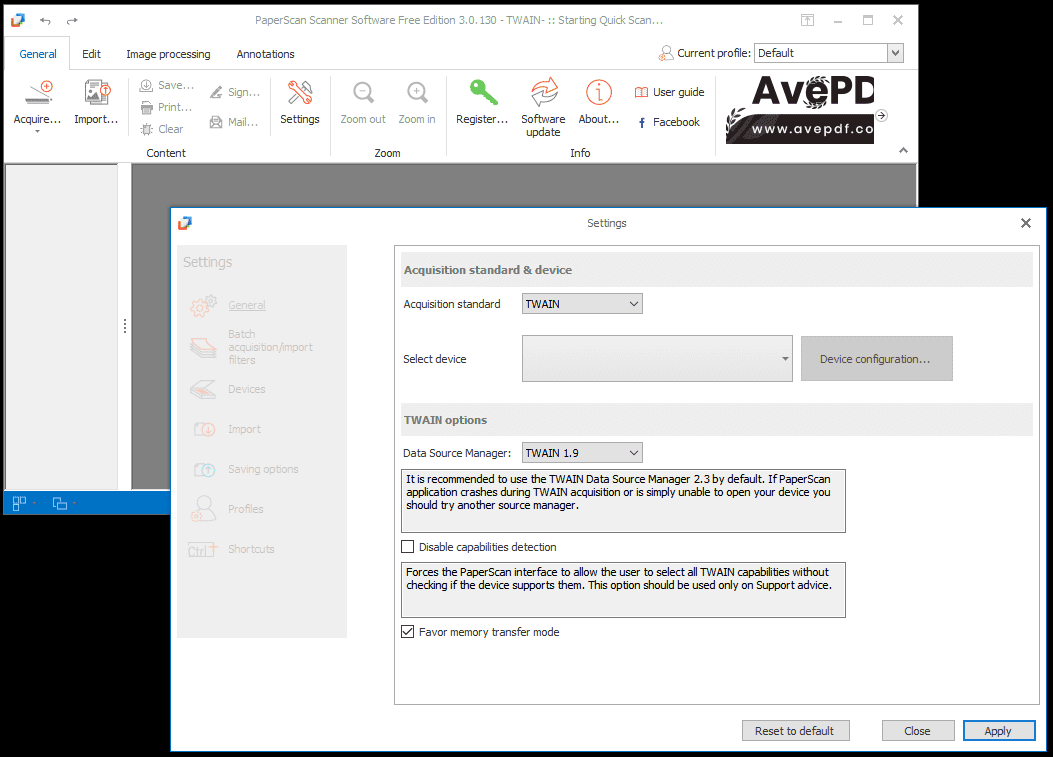Open the User guide
Viewport: 1053px width, 757px height.
(x=670, y=92)
